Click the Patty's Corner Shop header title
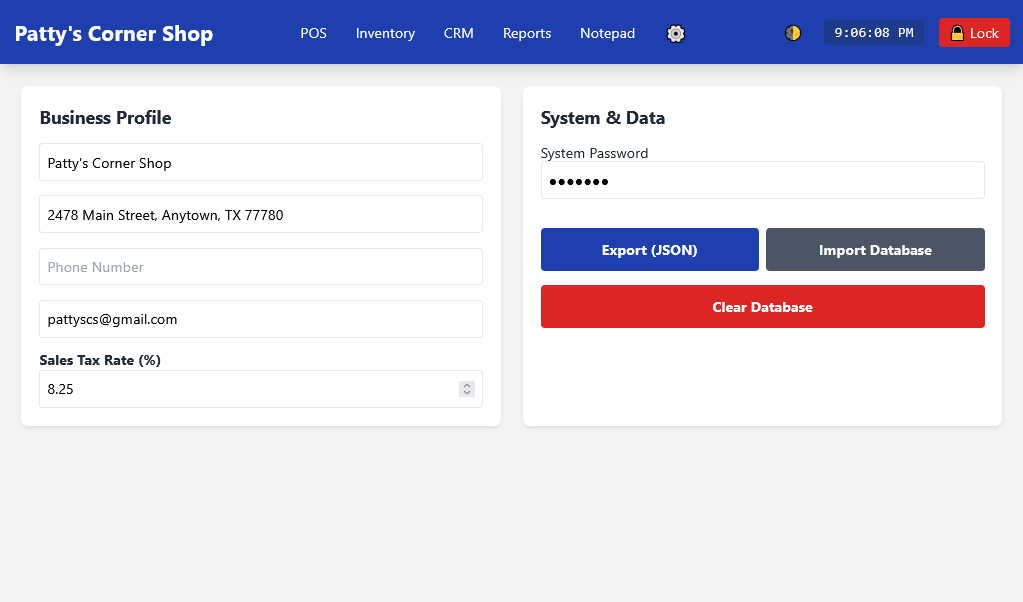The height and width of the screenshot is (602, 1023). (114, 33)
